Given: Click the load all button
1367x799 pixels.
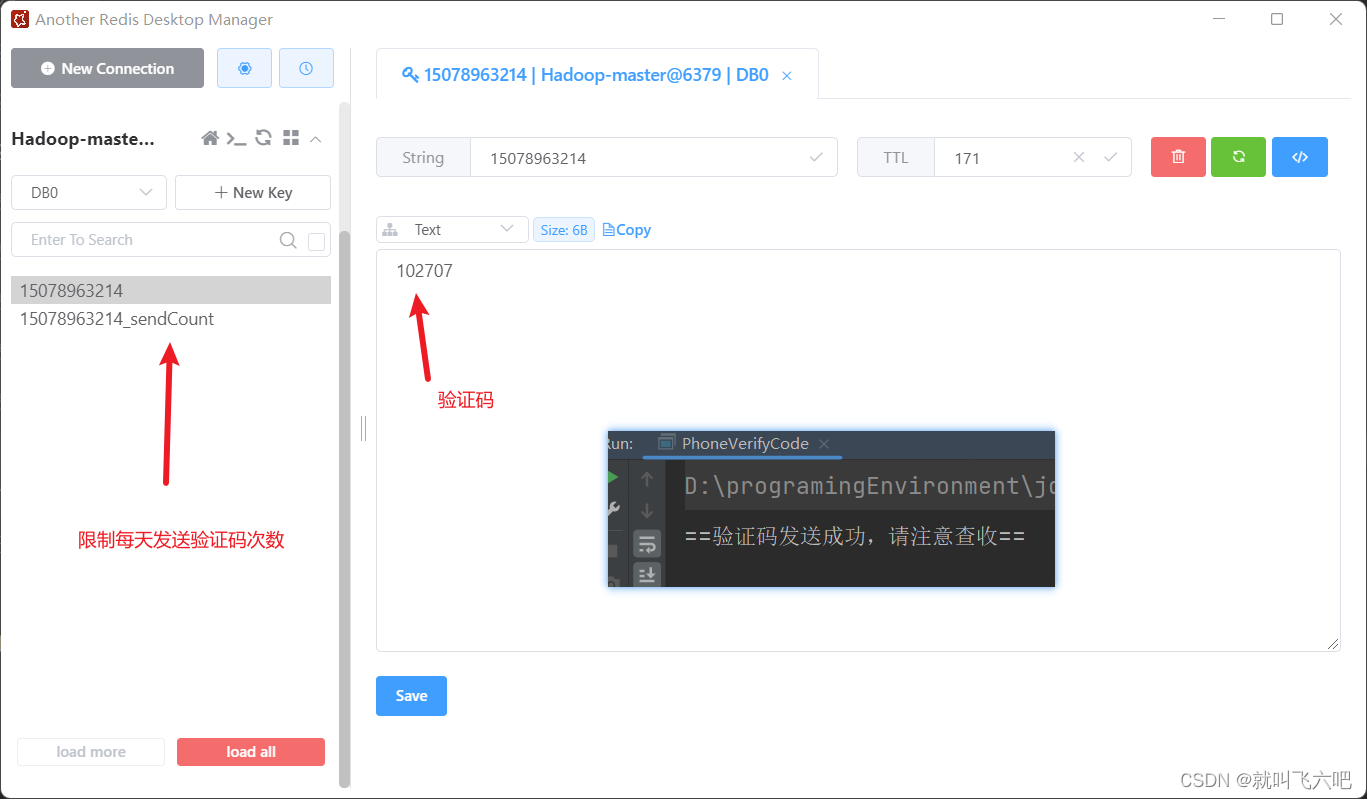Looking at the screenshot, I should [251, 752].
